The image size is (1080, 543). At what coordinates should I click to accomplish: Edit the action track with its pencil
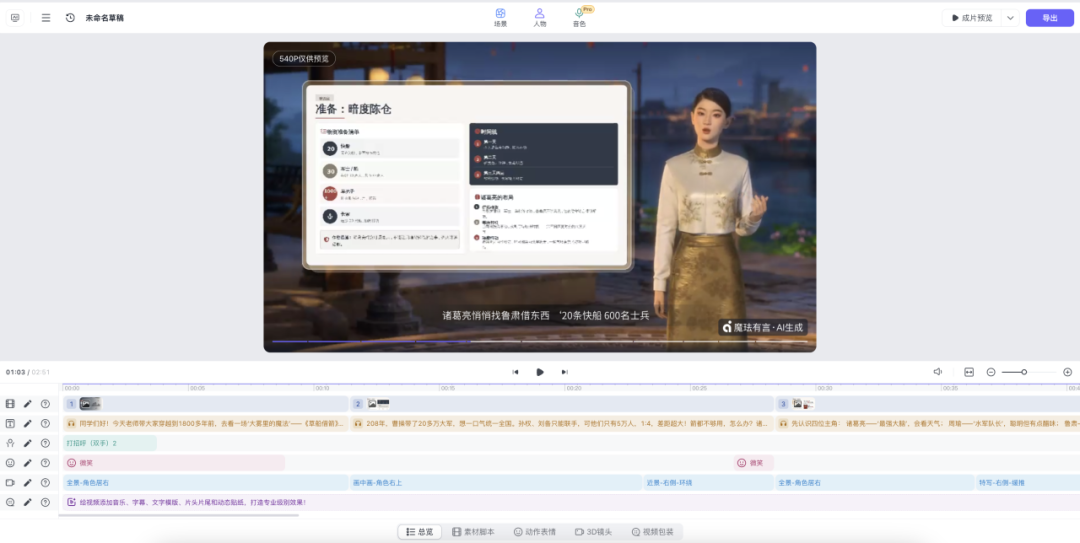point(28,443)
